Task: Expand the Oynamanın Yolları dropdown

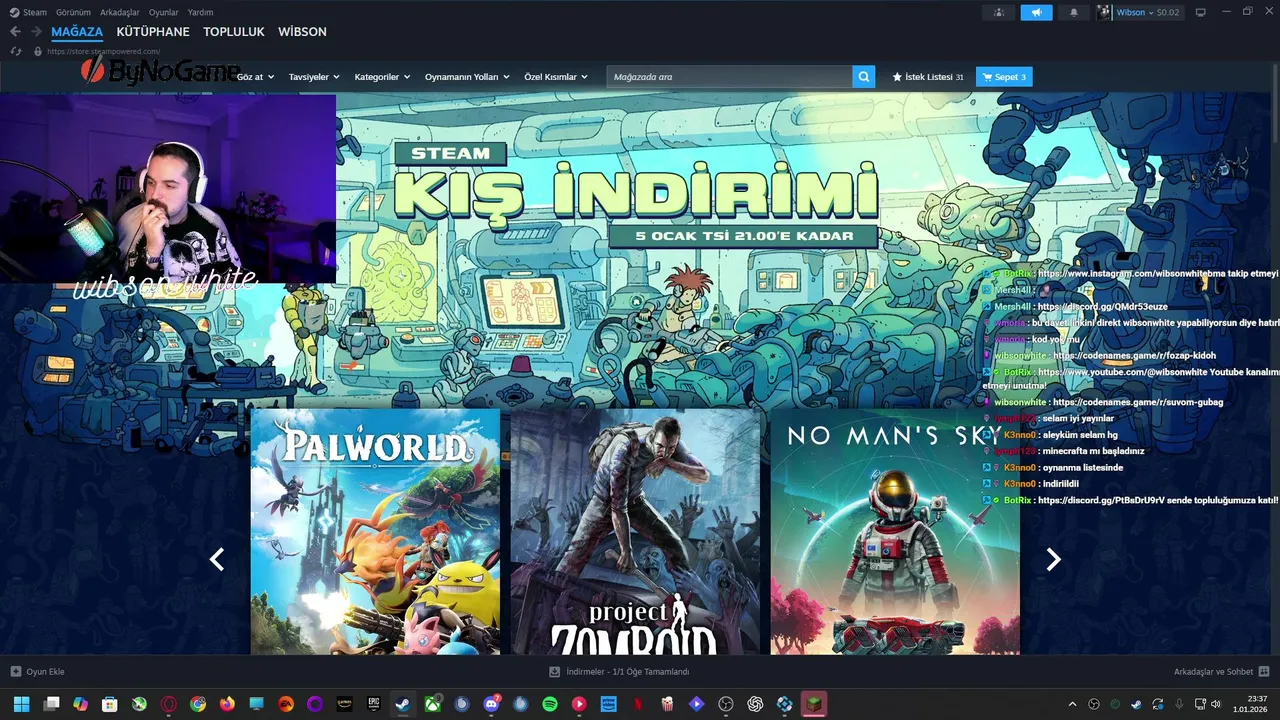Action: click(x=467, y=77)
